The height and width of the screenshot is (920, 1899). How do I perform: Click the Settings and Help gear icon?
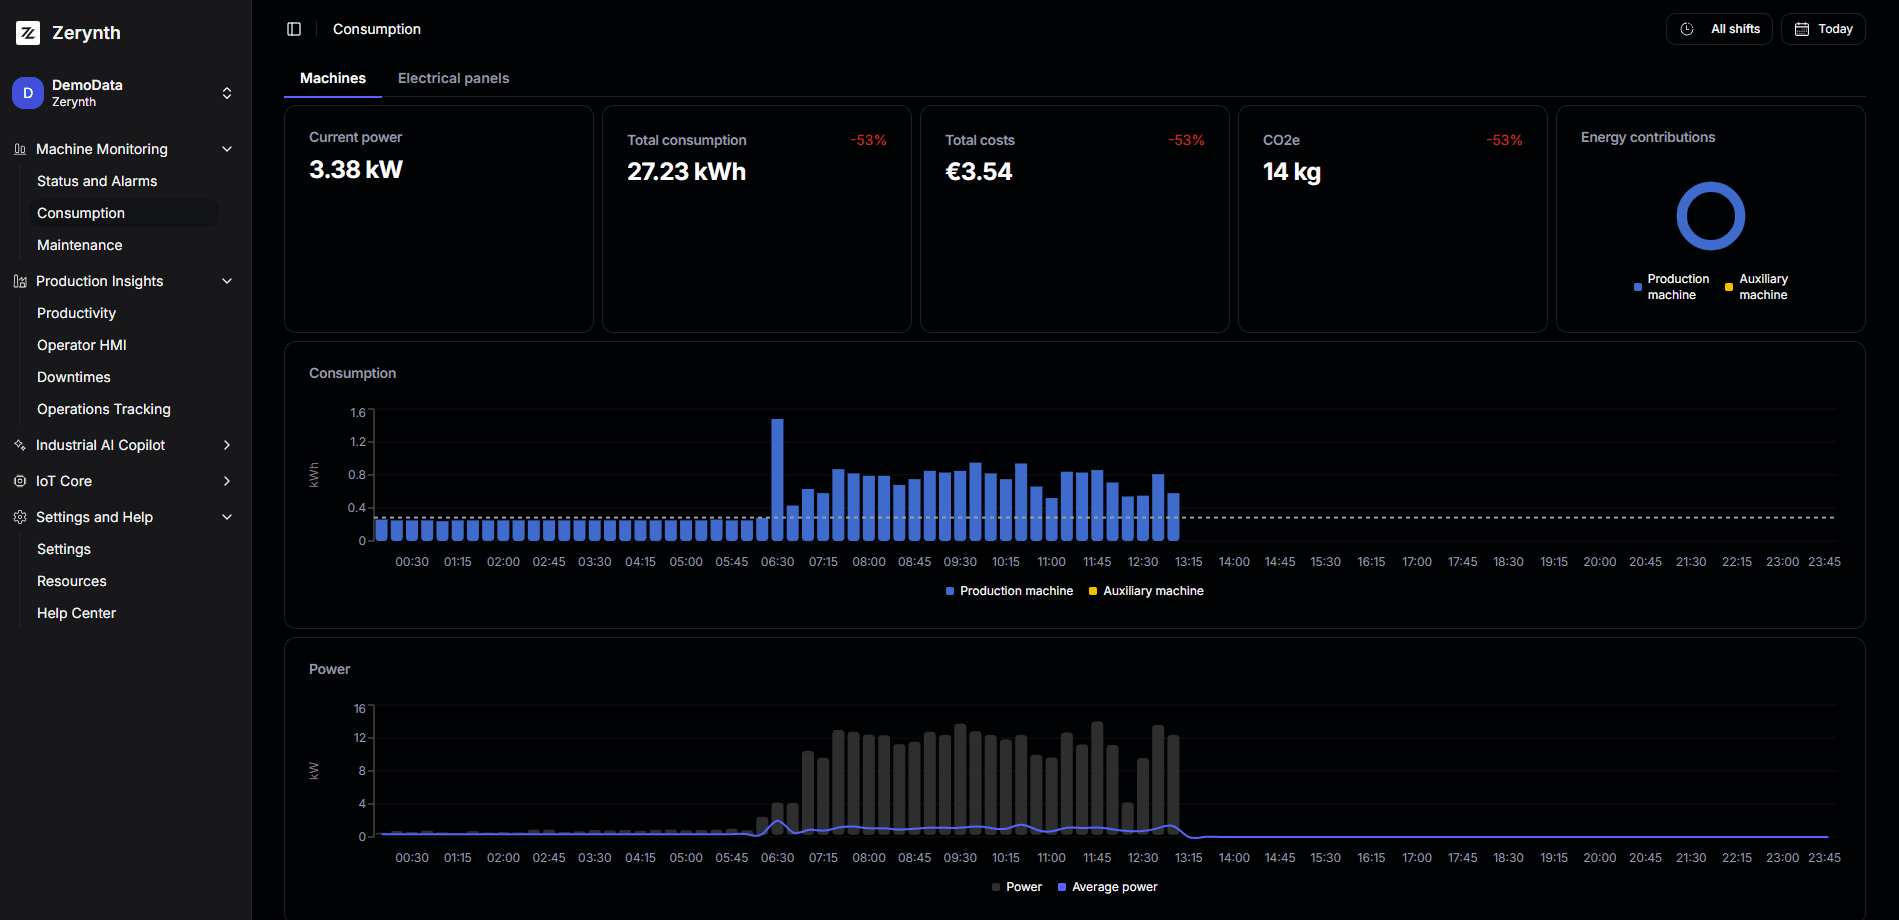[18, 517]
